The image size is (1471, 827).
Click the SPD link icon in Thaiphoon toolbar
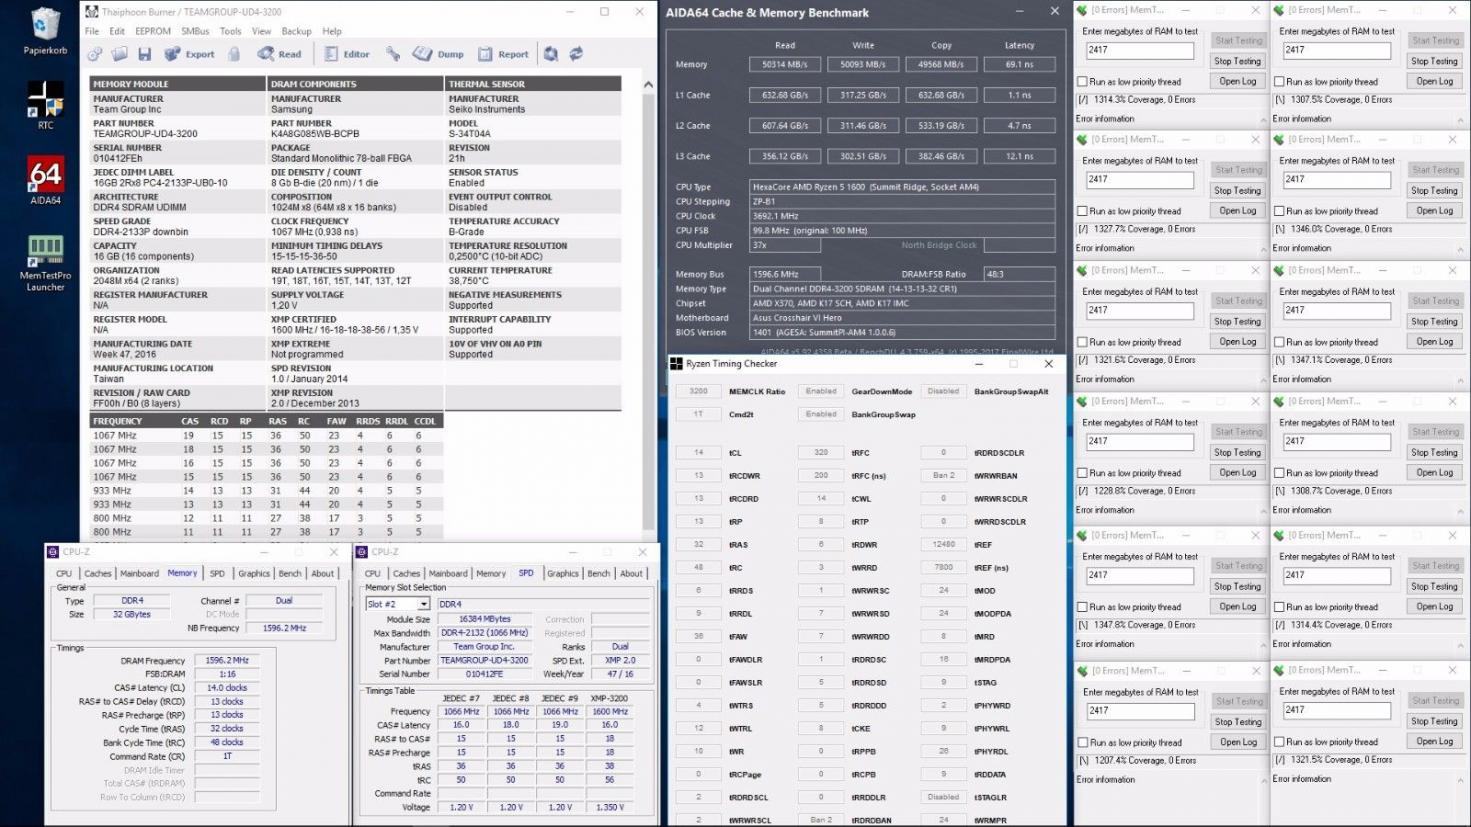click(x=94, y=54)
